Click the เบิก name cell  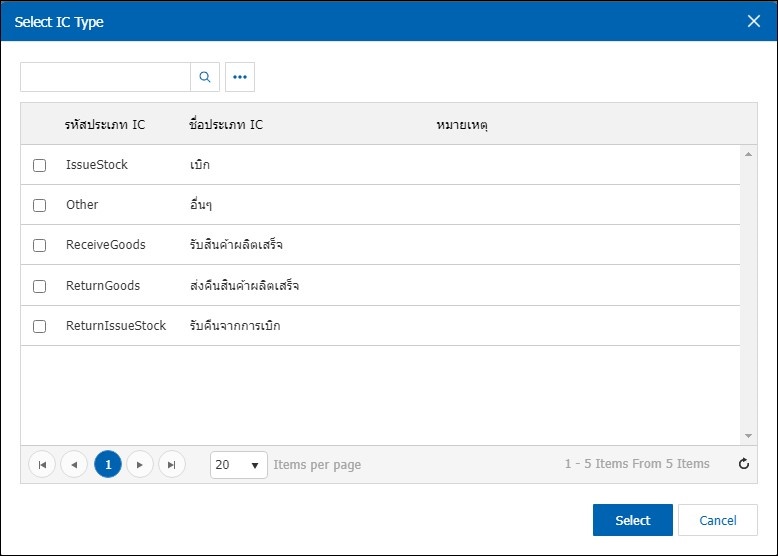click(200, 165)
